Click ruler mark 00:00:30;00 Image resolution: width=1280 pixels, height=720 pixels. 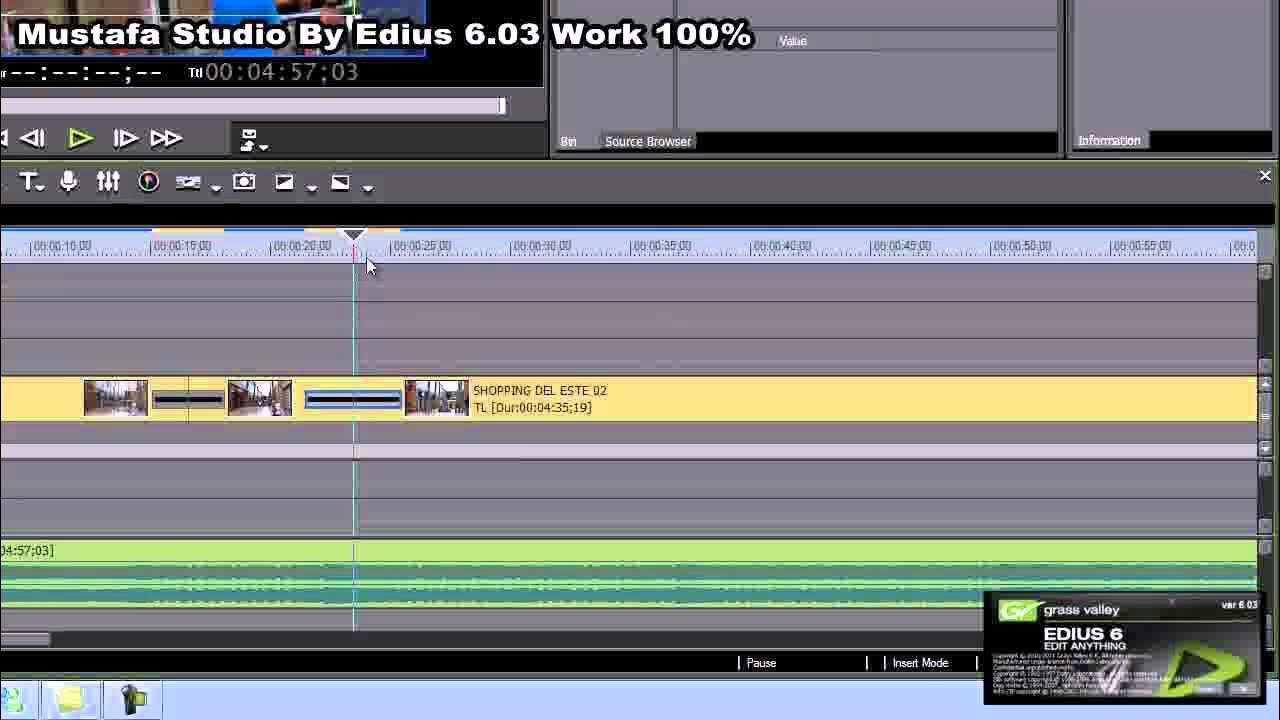pos(541,246)
